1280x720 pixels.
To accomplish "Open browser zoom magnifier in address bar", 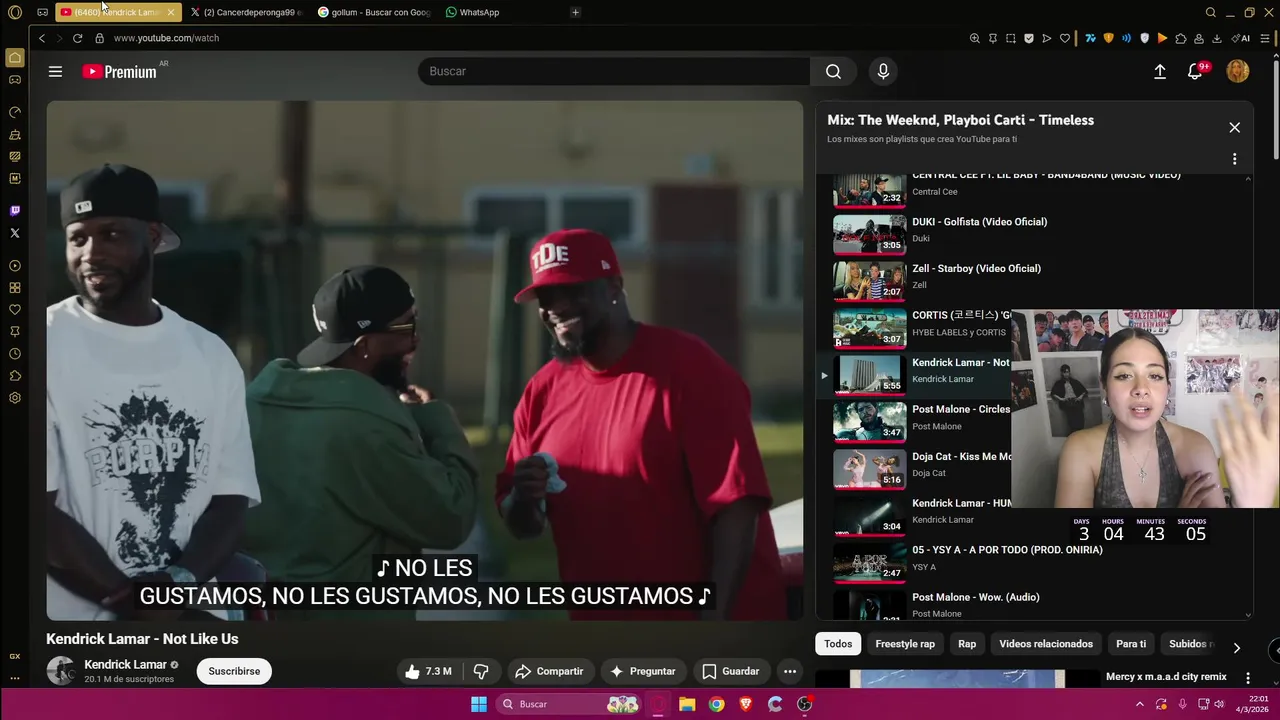I will (975, 38).
